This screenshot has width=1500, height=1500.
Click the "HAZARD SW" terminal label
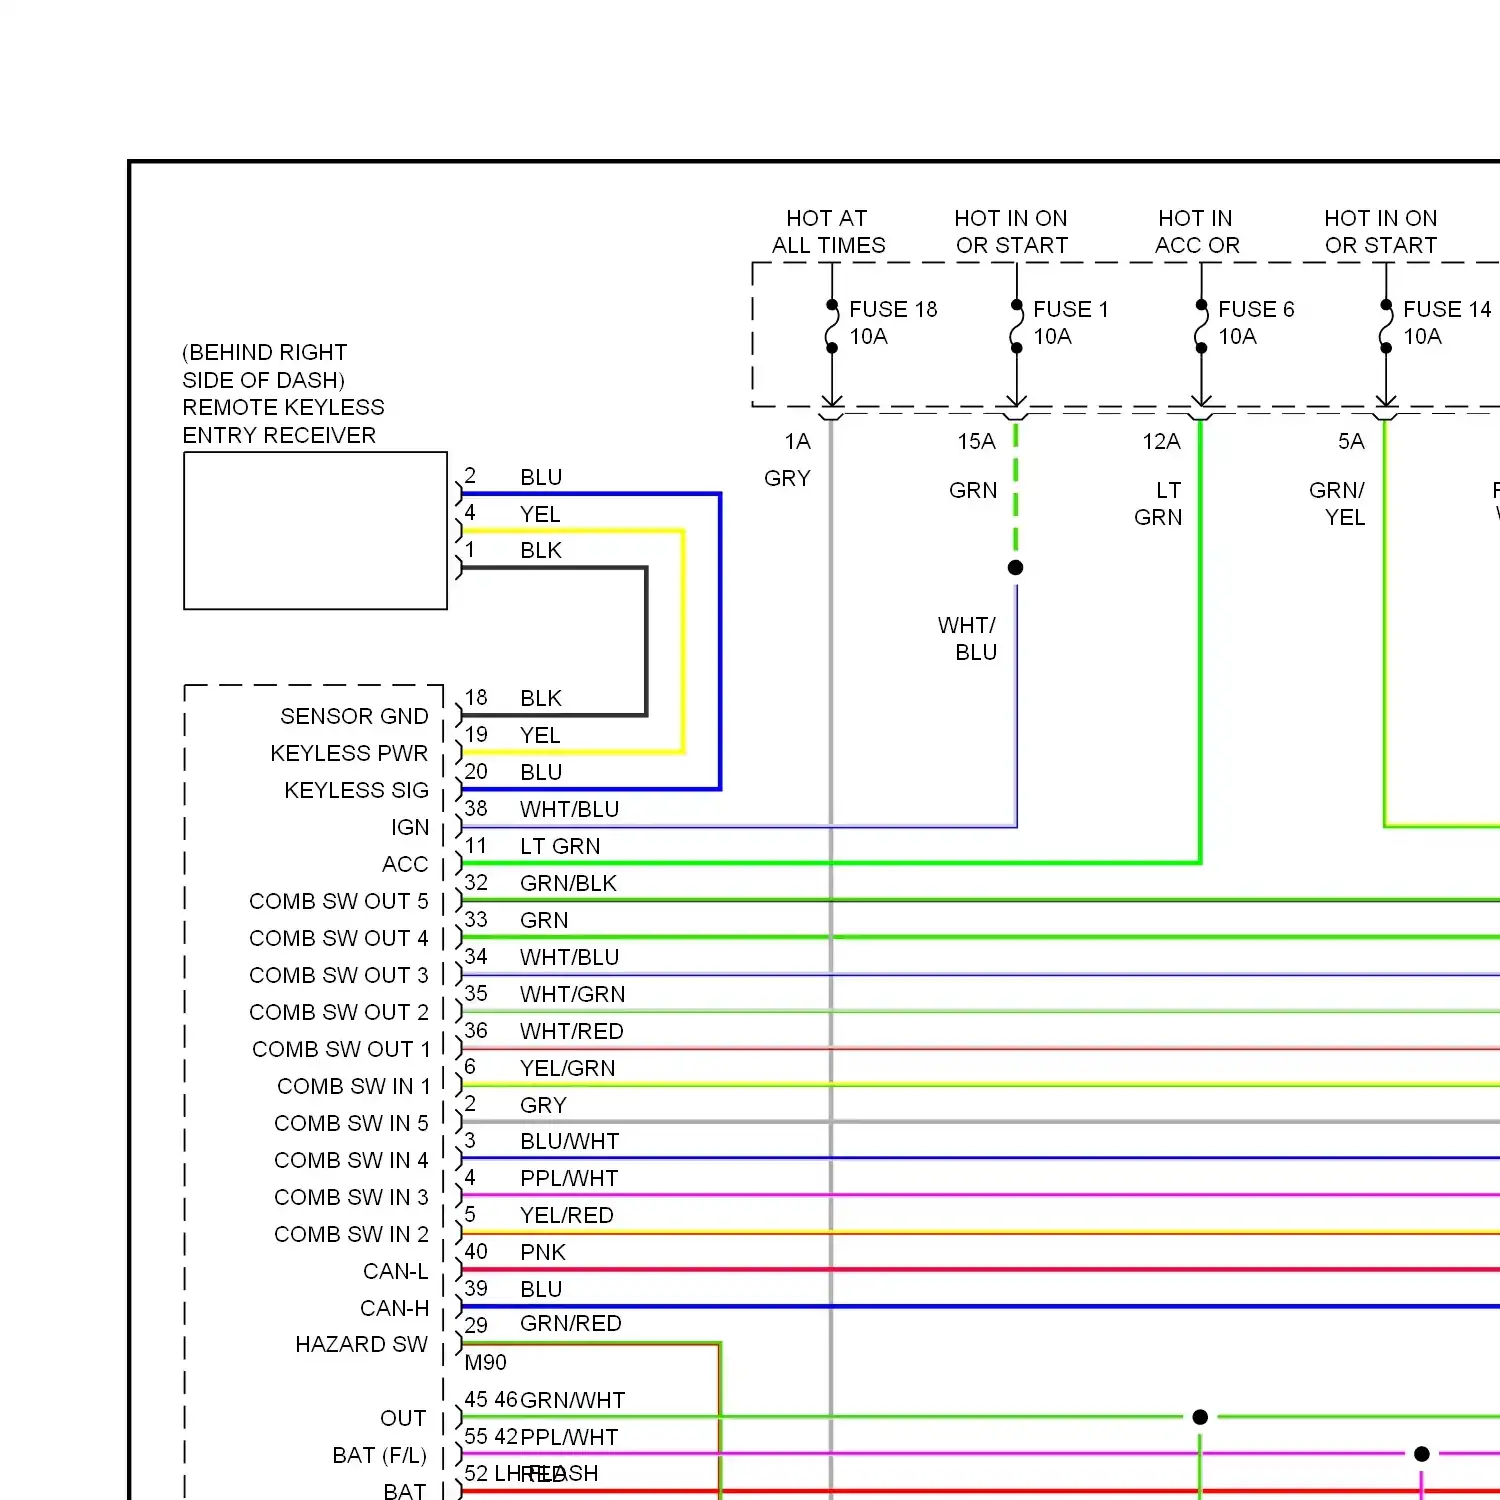[x=361, y=1345]
